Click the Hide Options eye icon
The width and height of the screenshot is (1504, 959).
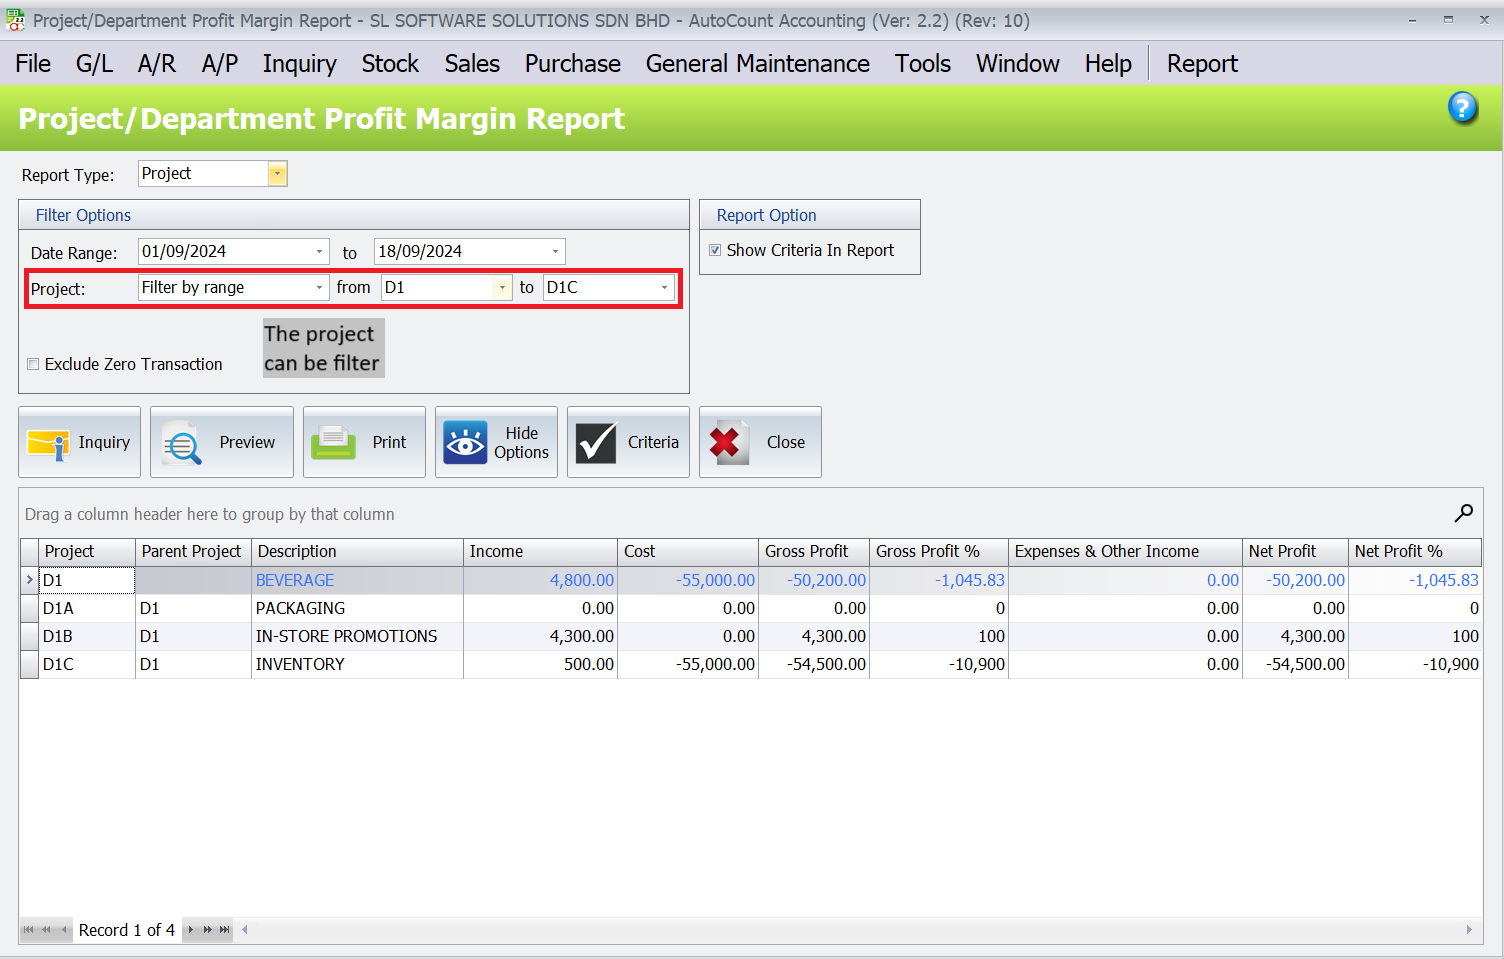(x=465, y=443)
